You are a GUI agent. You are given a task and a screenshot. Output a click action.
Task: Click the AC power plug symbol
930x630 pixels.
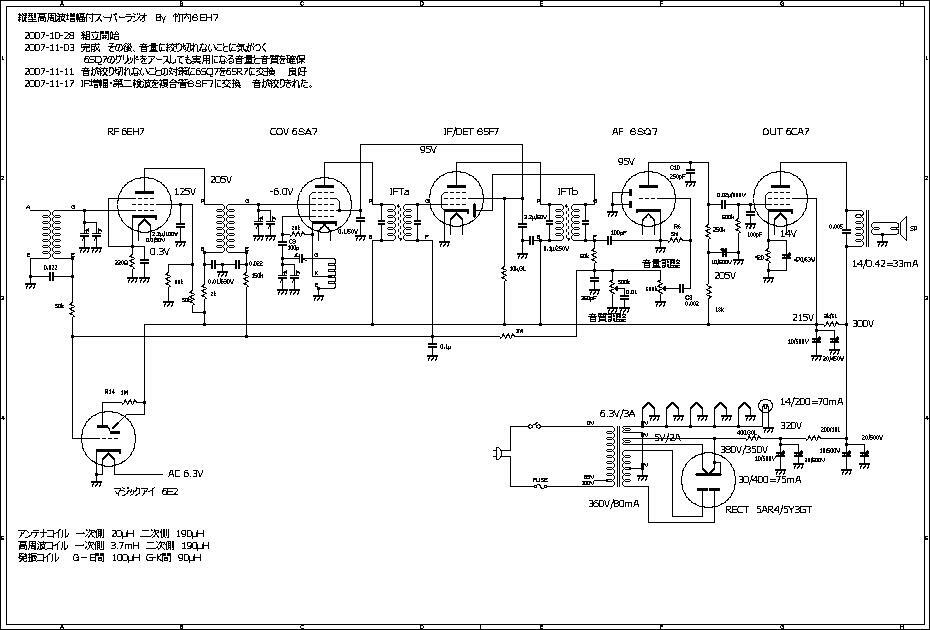pos(498,454)
